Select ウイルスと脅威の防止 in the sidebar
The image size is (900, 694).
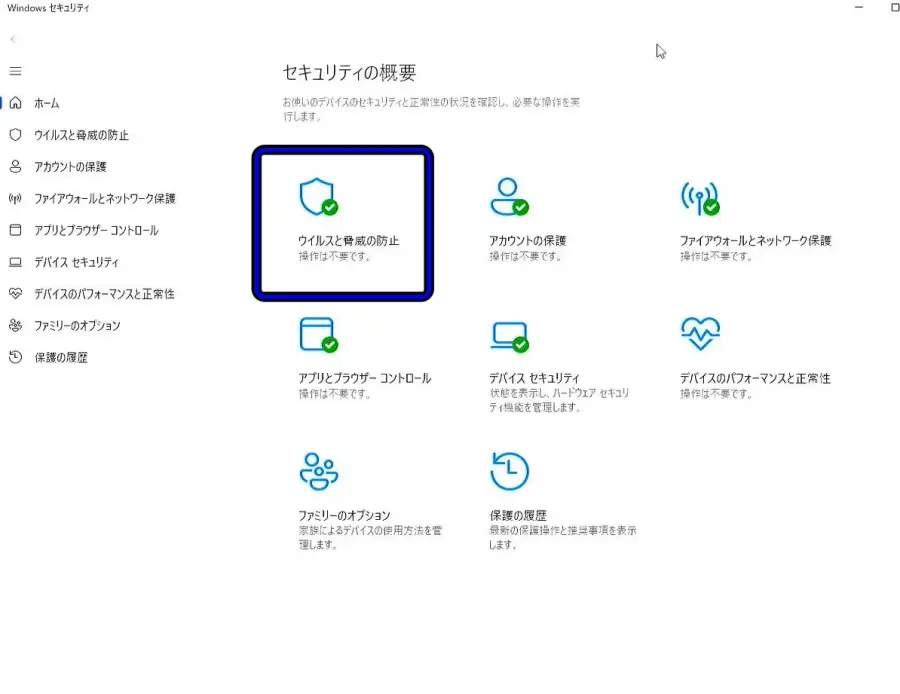[x=81, y=135]
